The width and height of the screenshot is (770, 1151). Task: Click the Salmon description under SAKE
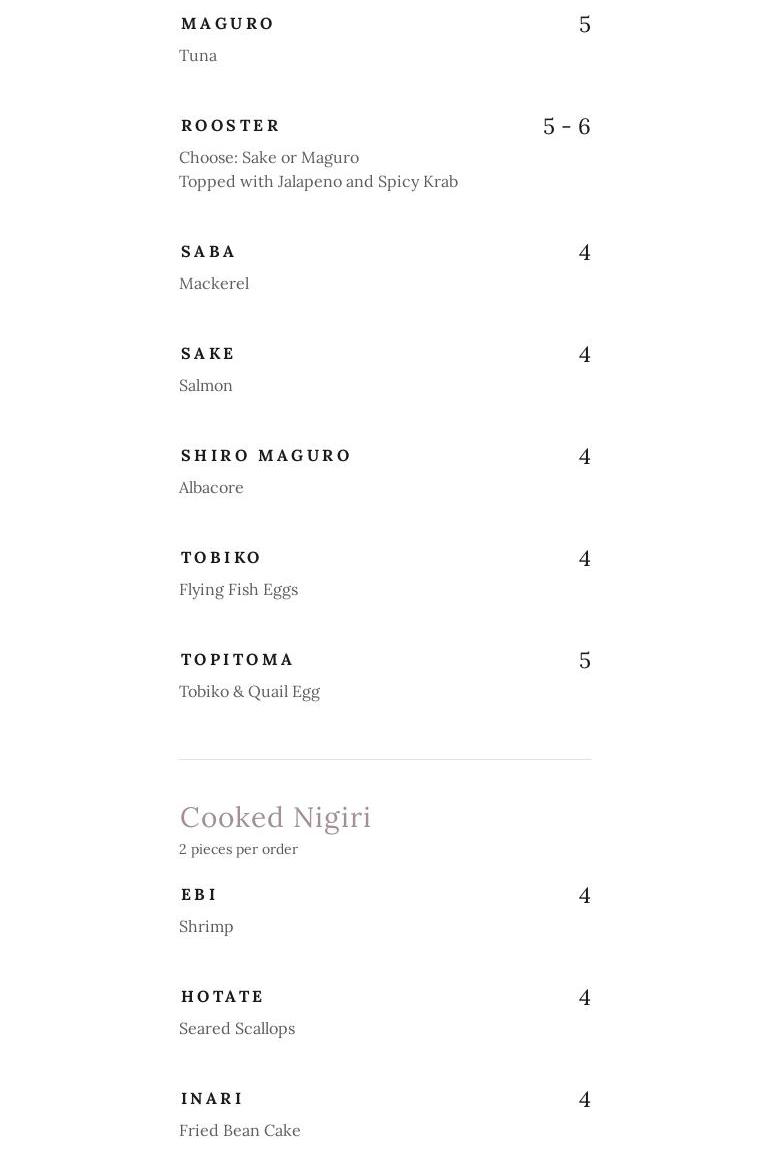pyautogui.click(x=206, y=385)
